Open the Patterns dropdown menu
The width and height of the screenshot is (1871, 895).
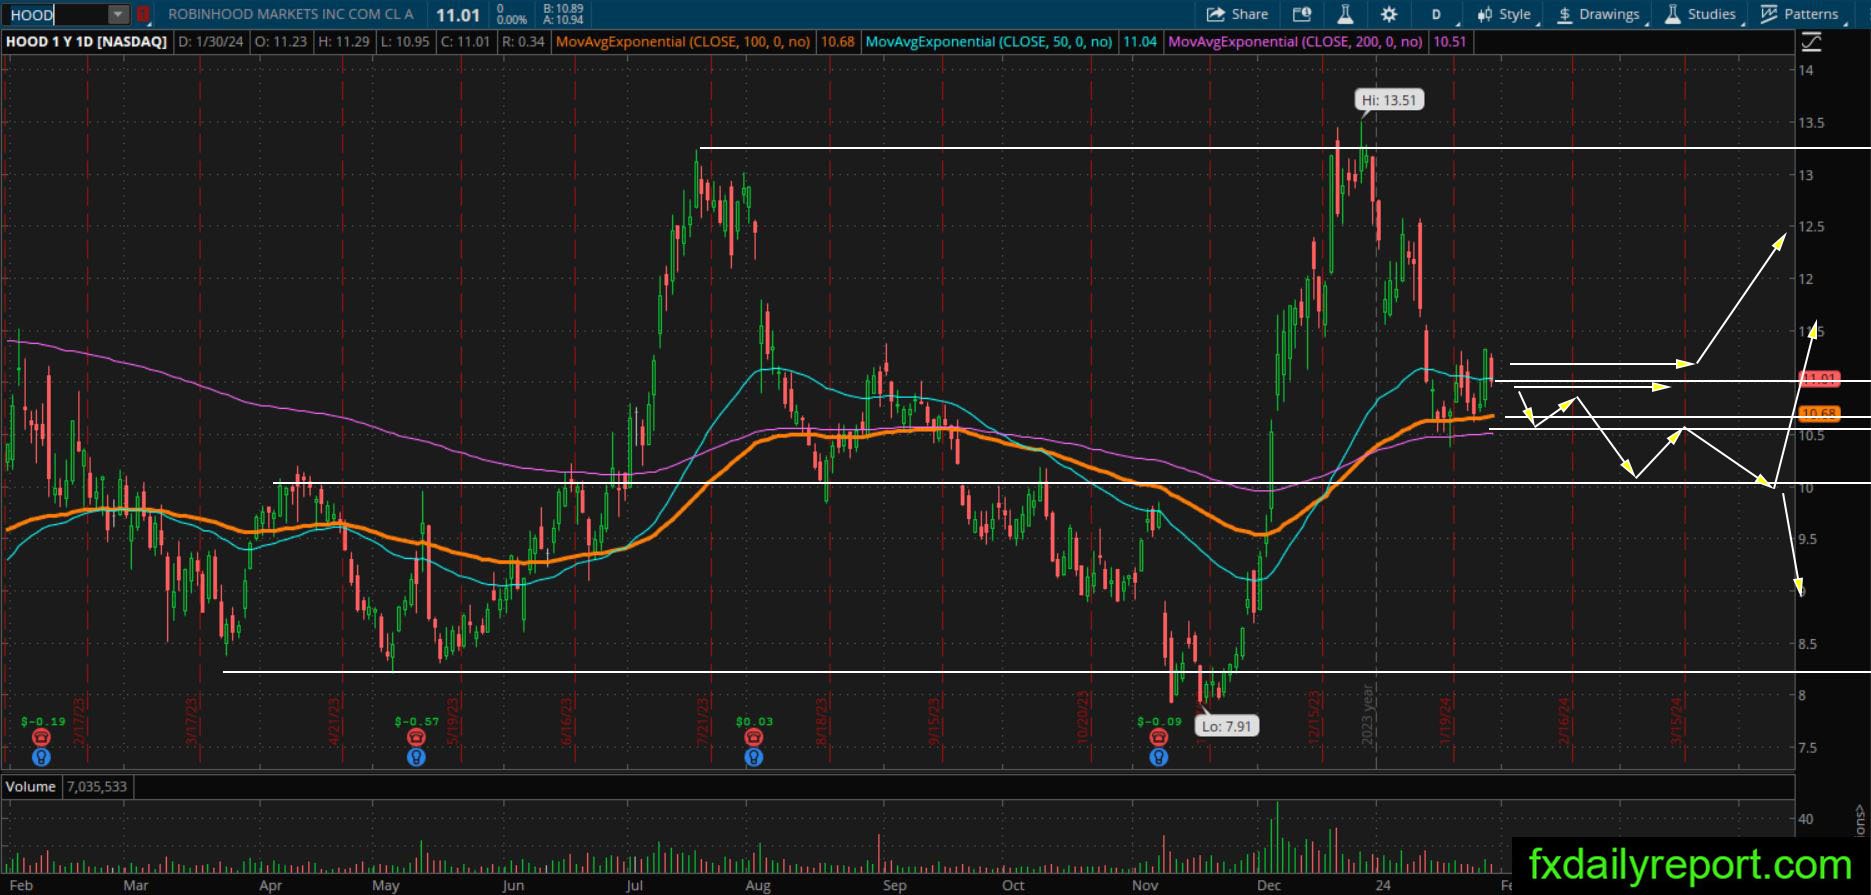tap(1801, 14)
